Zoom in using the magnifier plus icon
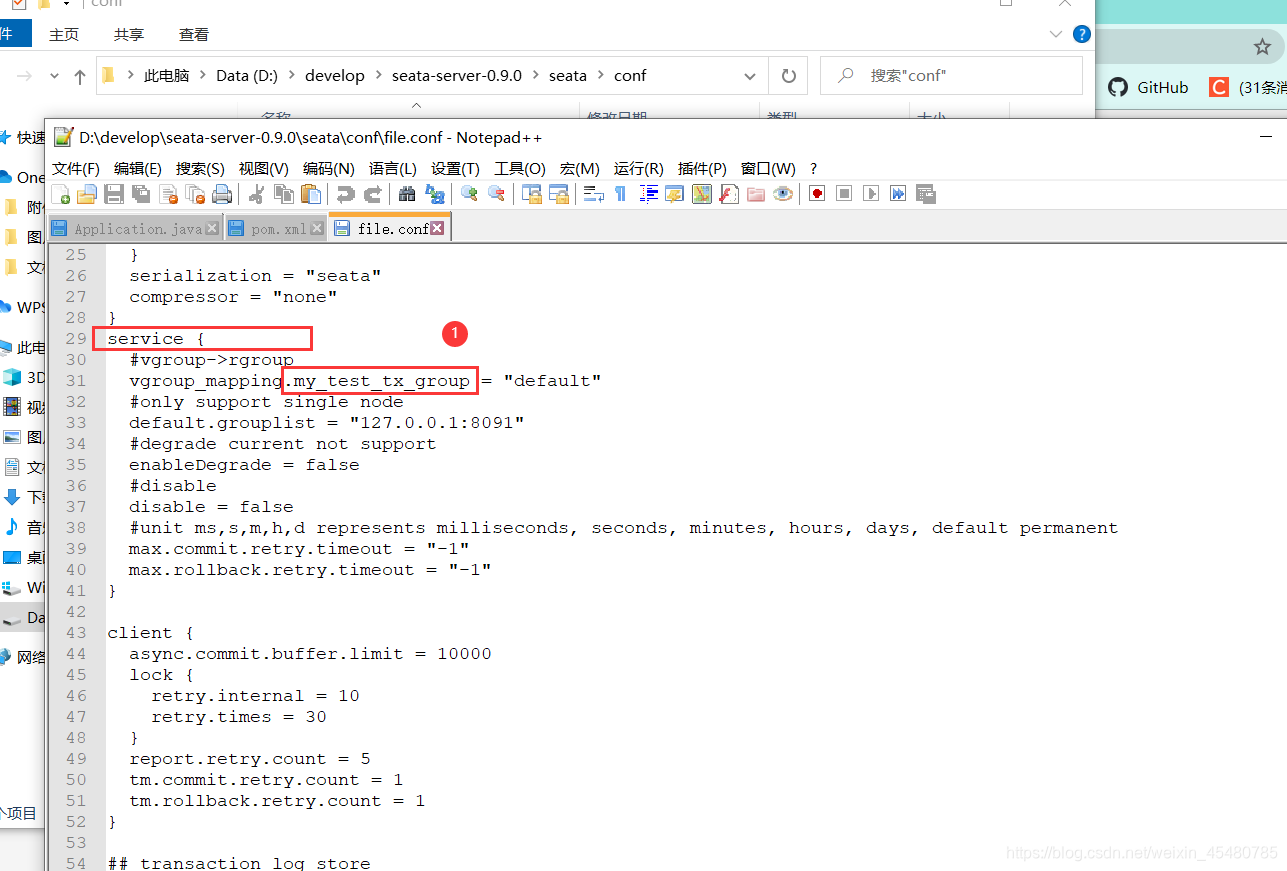 click(469, 194)
